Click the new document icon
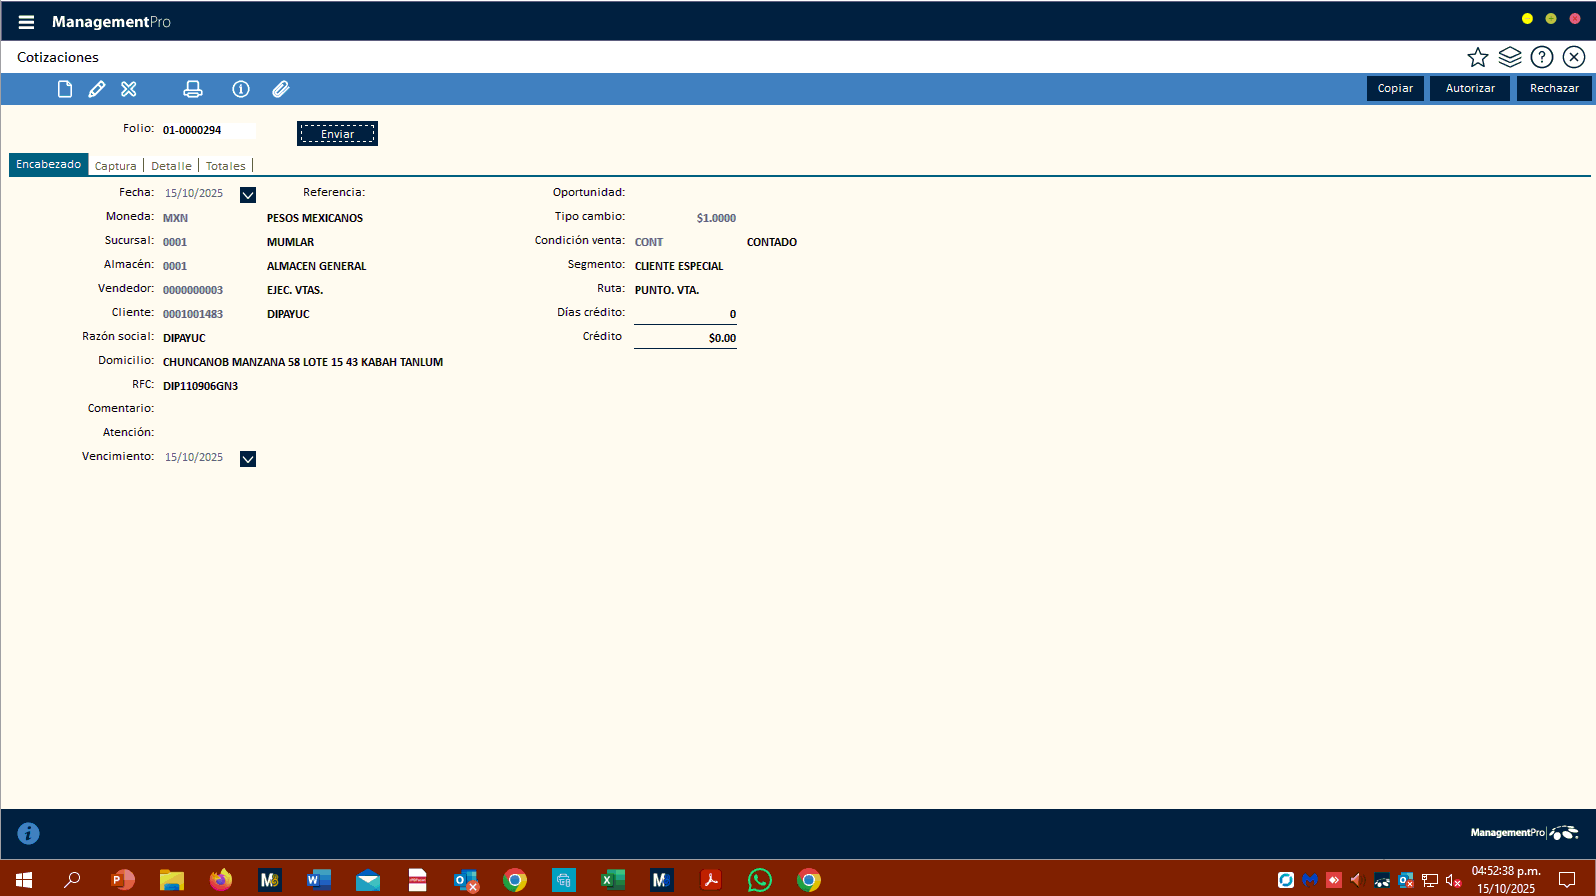Image resolution: width=1596 pixels, height=896 pixels. pyautogui.click(x=65, y=89)
